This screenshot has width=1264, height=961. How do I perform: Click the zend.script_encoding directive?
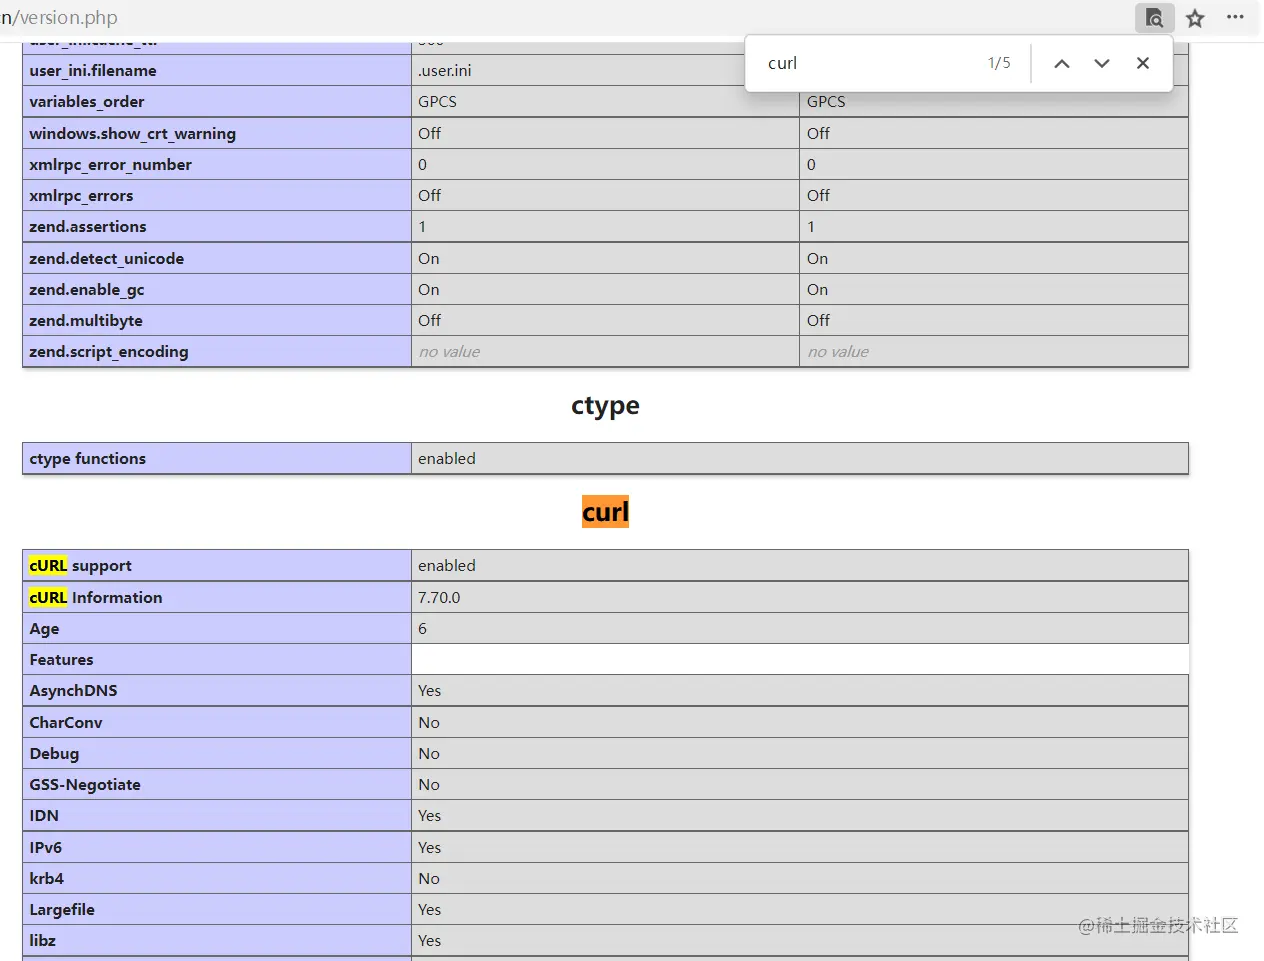(109, 351)
